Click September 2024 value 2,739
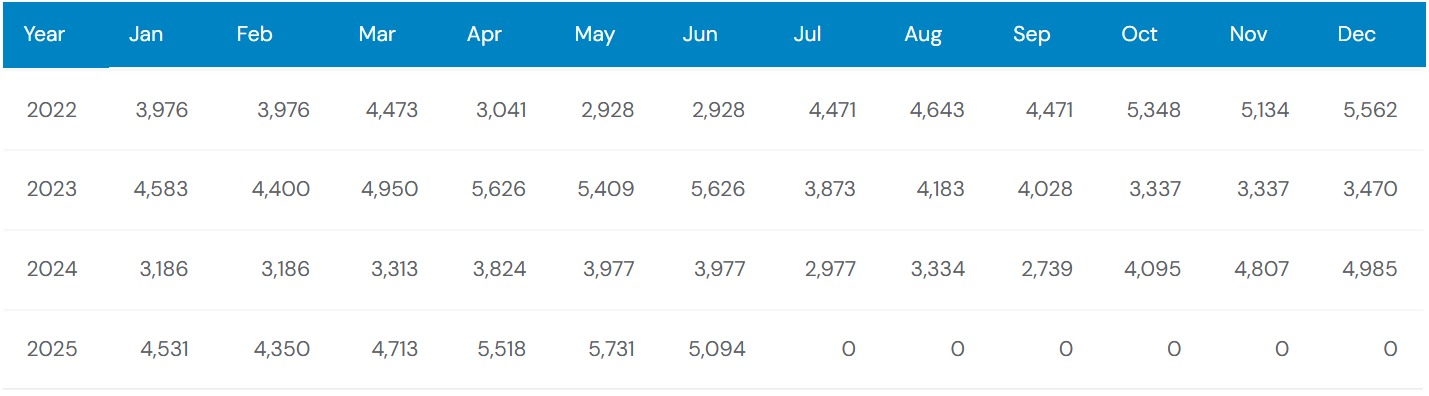The image size is (1429, 396). (x=1047, y=269)
